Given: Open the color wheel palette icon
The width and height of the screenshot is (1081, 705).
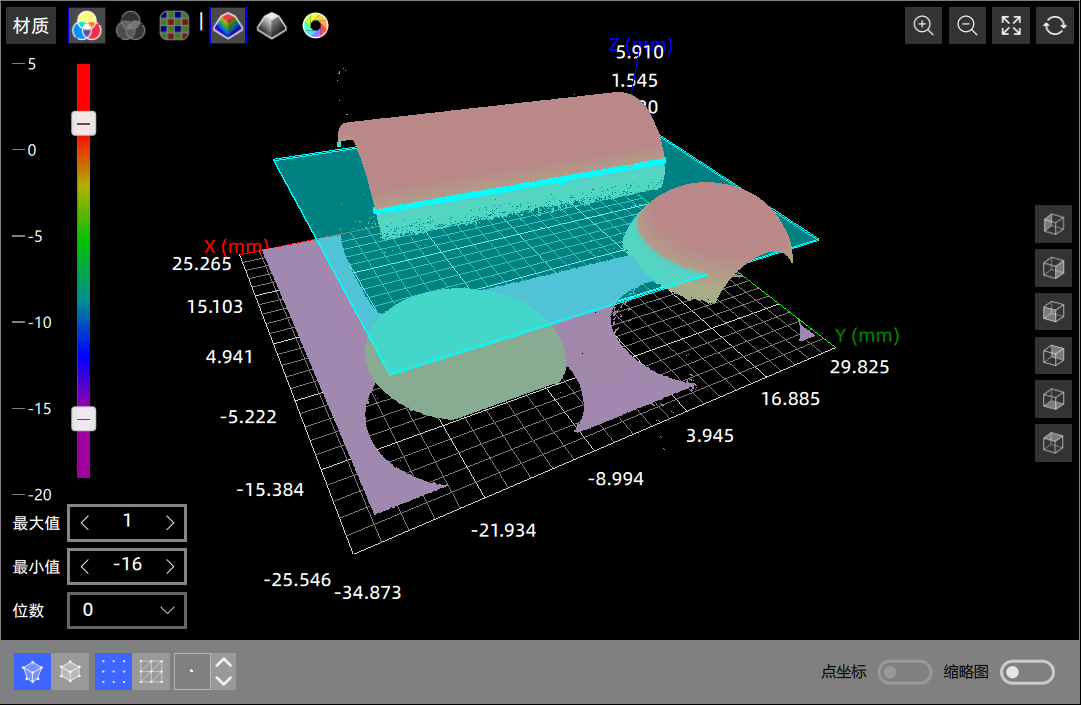Looking at the screenshot, I should [x=315, y=26].
